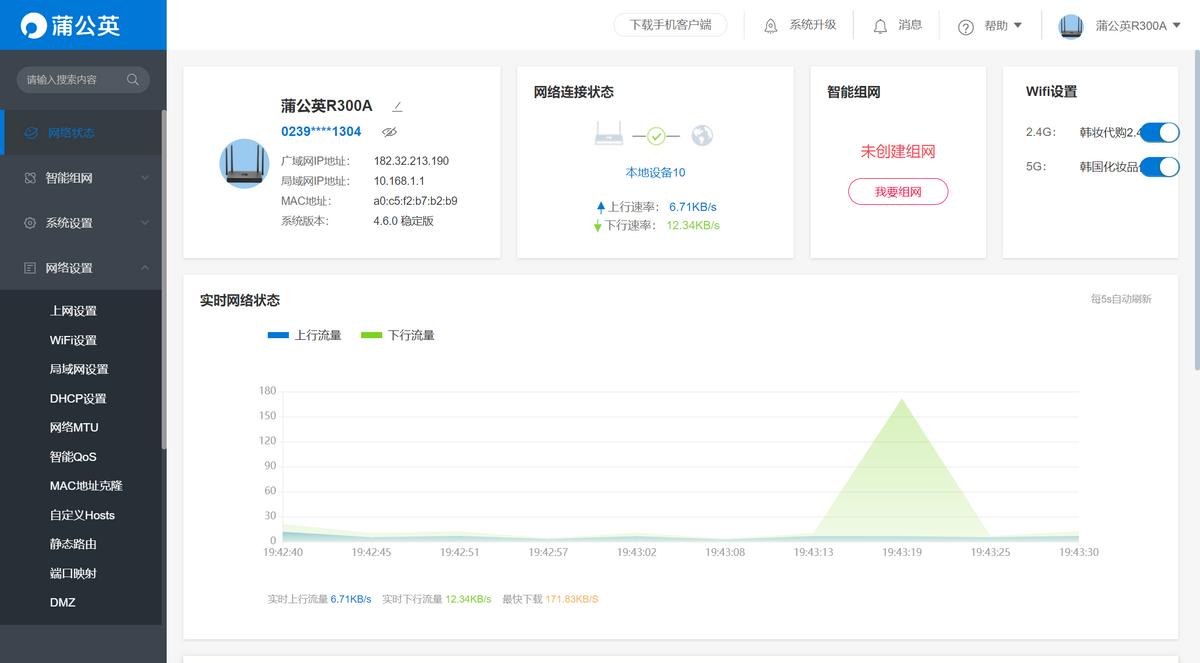Click the search magnifier icon in sidebar
This screenshot has width=1200, height=663.
click(133, 79)
